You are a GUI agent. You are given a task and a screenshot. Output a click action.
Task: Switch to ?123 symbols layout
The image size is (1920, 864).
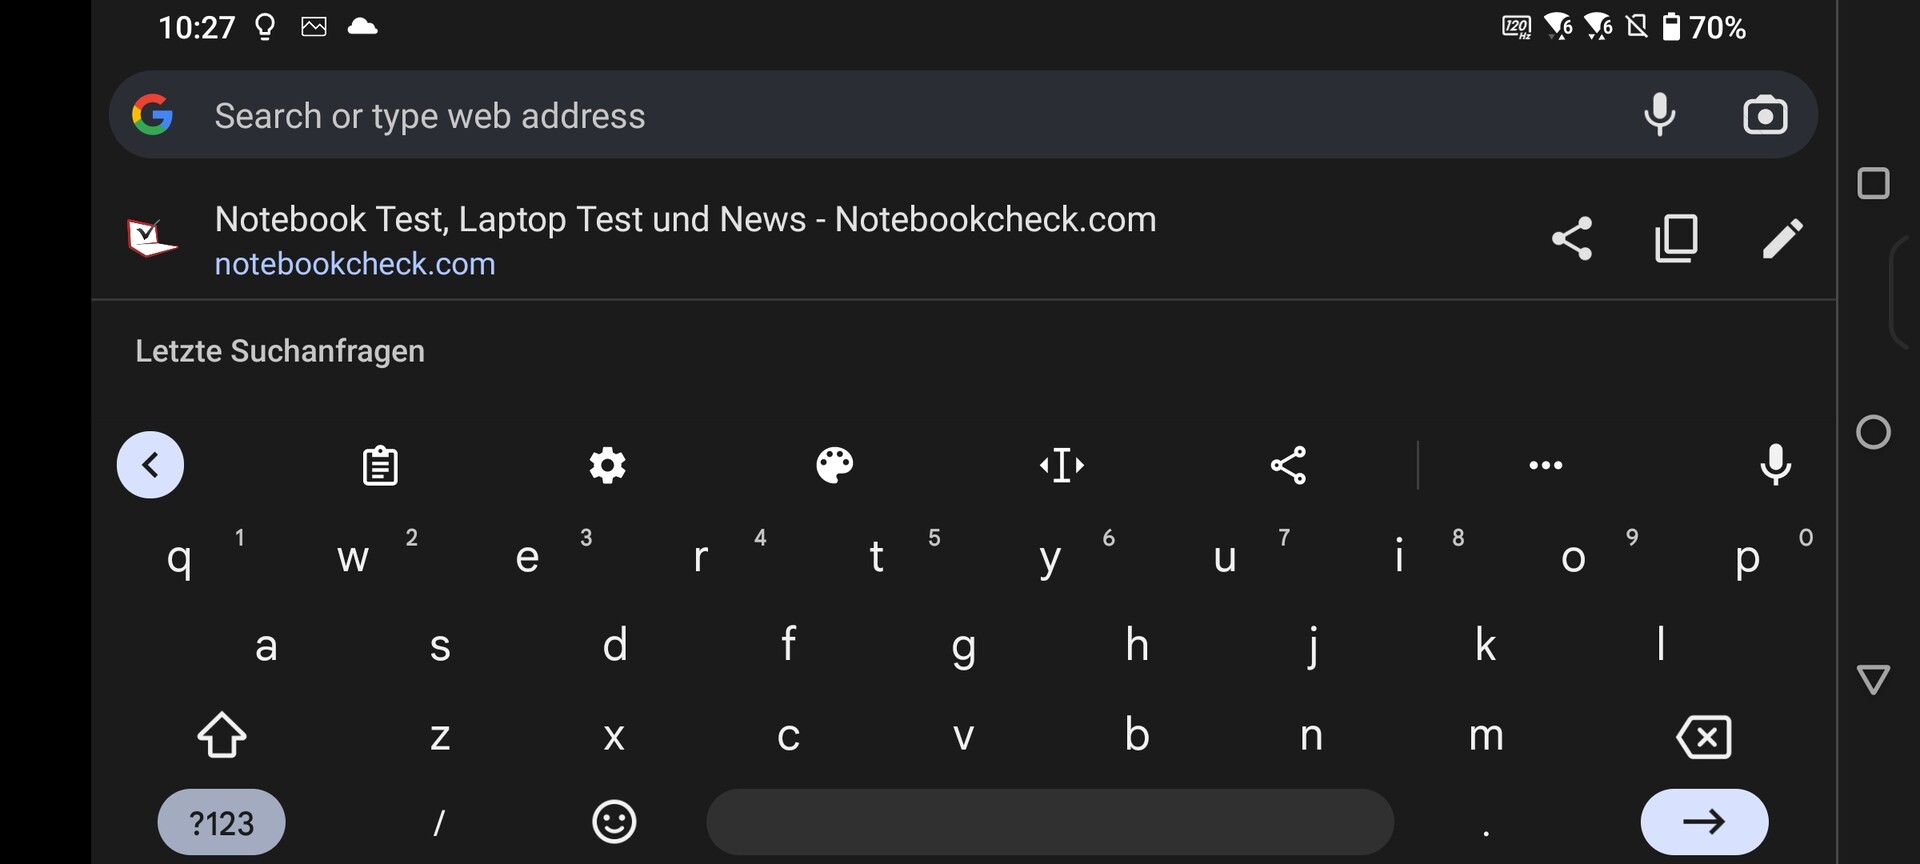[x=221, y=822]
